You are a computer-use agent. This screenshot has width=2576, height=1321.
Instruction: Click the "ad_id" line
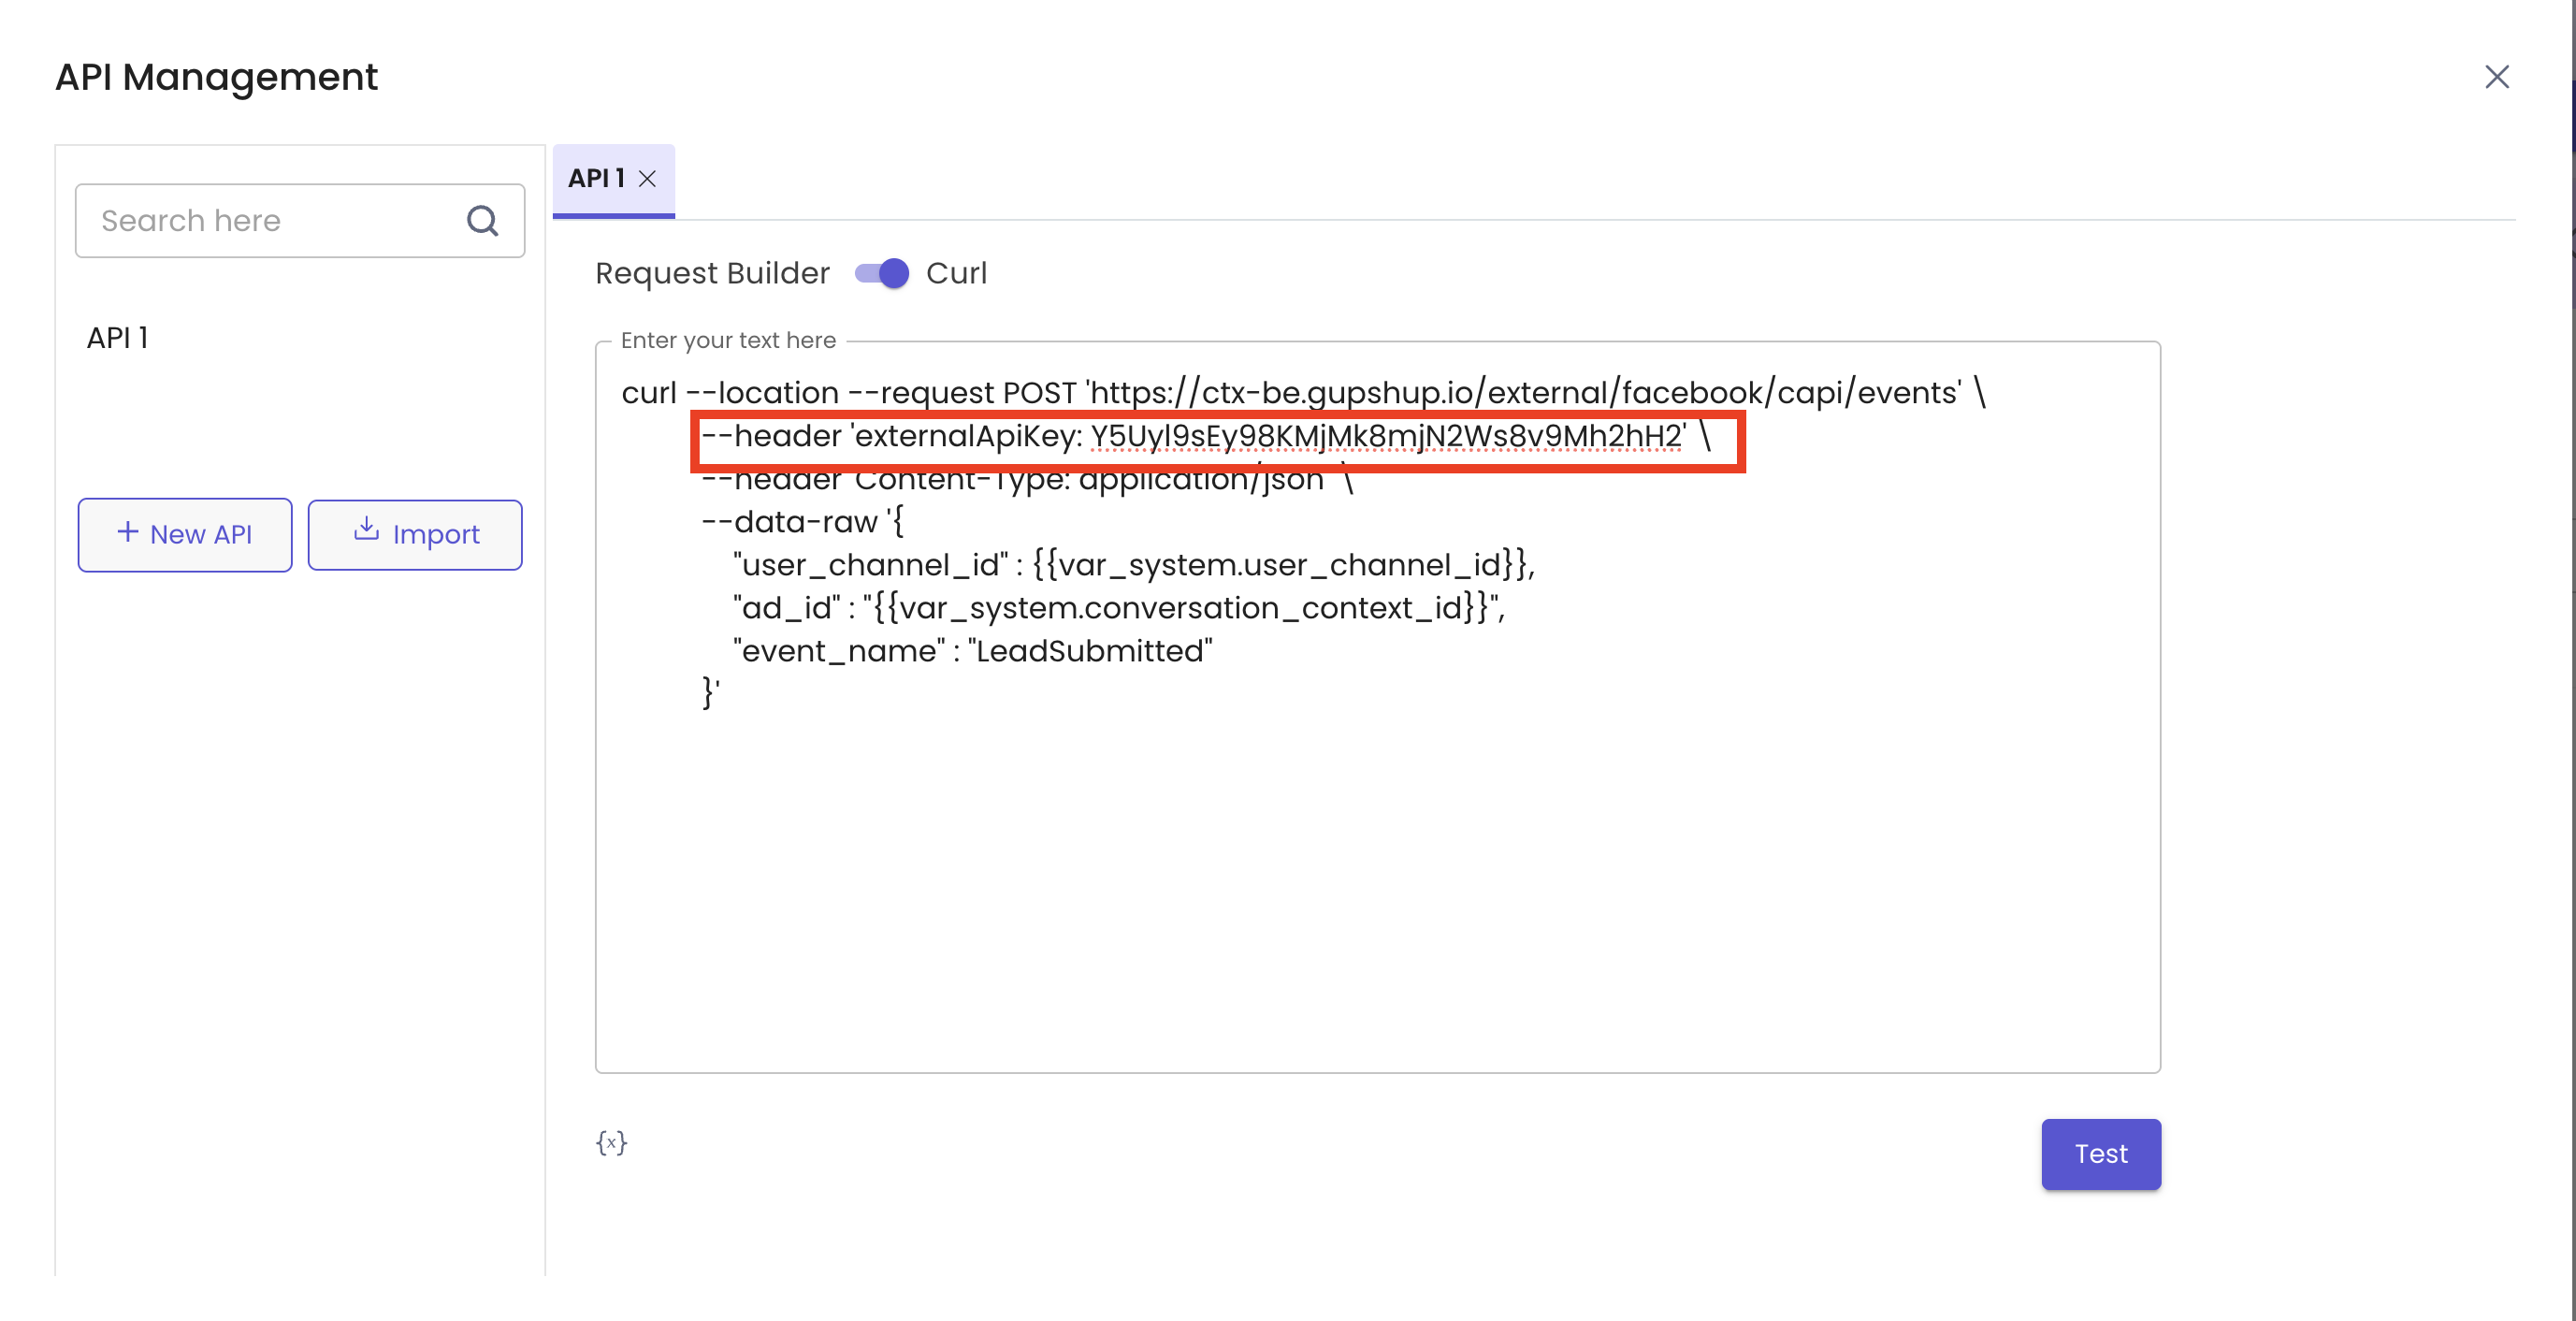coord(1119,608)
